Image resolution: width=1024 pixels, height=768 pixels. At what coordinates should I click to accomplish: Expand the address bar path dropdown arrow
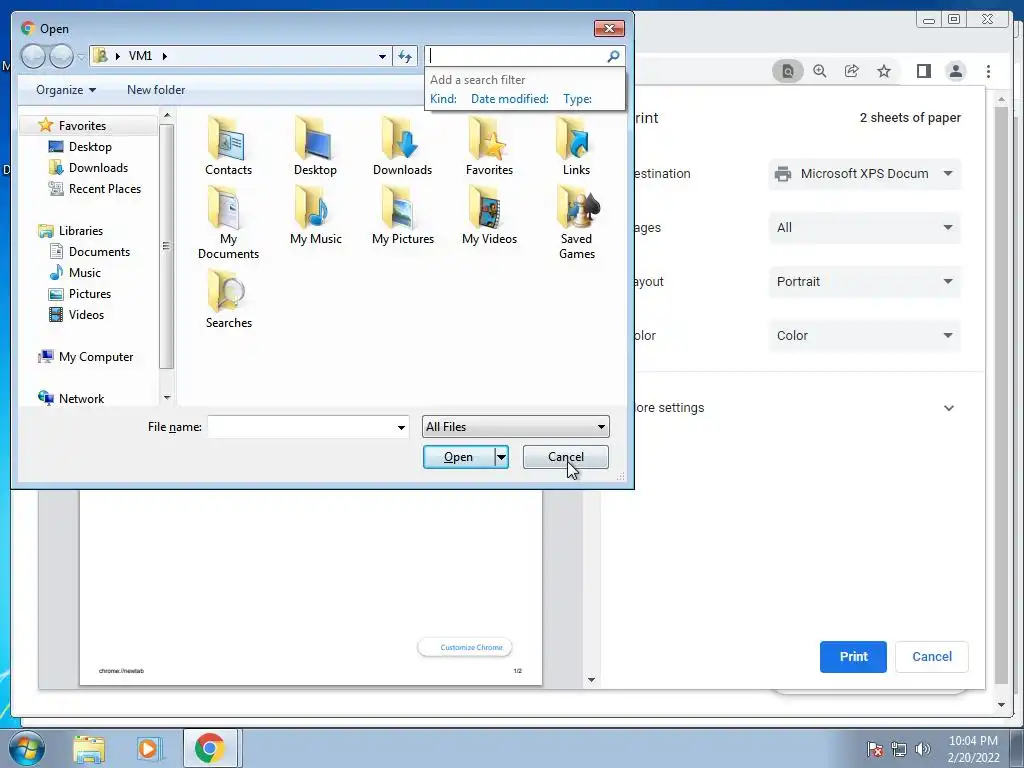(382, 56)
